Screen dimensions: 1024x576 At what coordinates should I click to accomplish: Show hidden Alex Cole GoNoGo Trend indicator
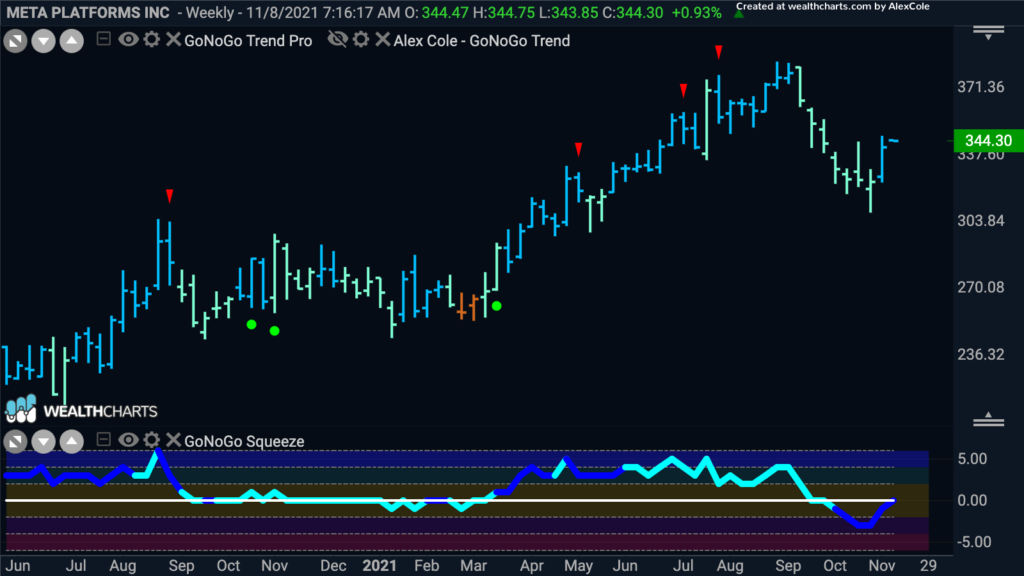pos(337,39)
